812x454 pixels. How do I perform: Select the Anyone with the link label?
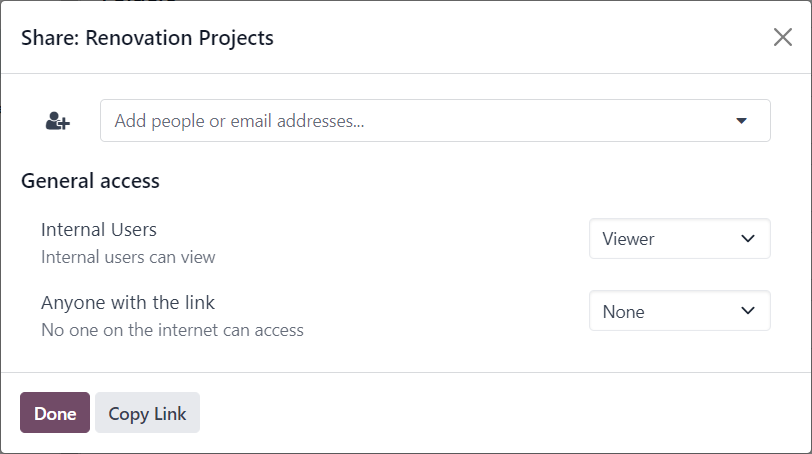(x=127, y=302)
